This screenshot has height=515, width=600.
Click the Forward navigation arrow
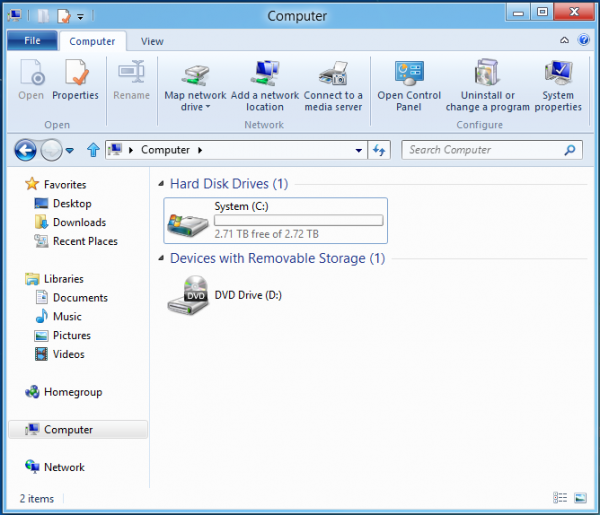[x=51, y=150]
